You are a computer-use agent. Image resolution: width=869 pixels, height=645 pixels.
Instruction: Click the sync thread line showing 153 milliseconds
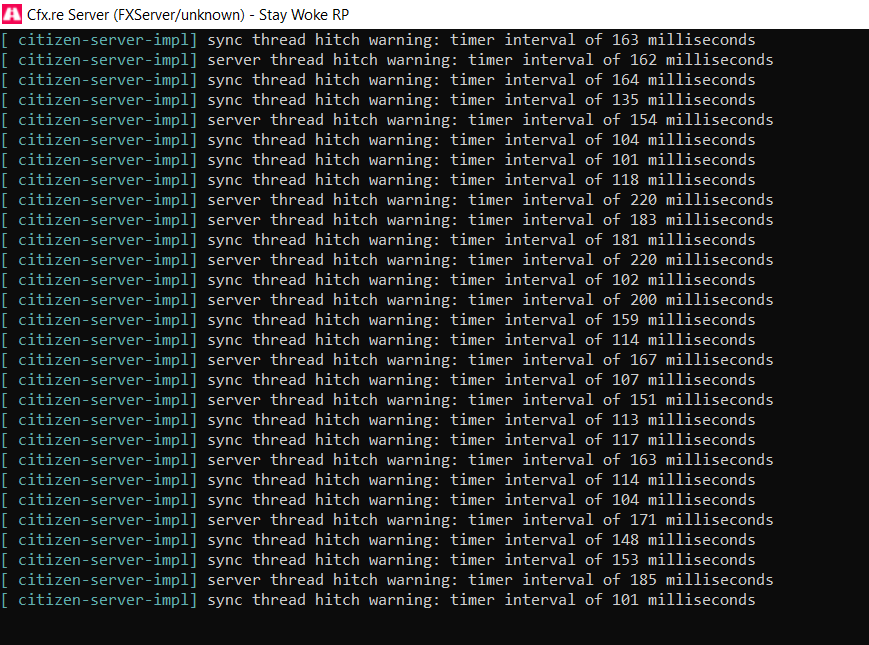coord(378,560)
